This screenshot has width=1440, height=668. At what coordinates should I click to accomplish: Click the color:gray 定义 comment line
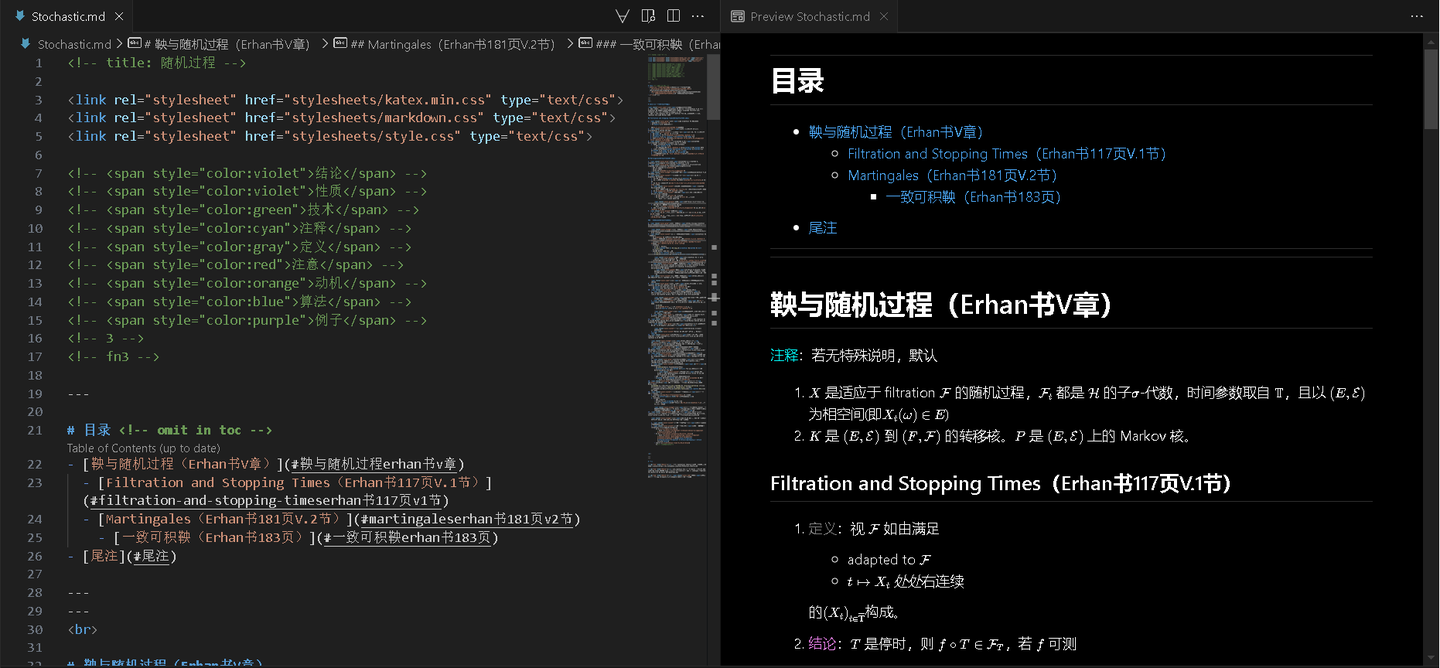[x=239, y=247]
